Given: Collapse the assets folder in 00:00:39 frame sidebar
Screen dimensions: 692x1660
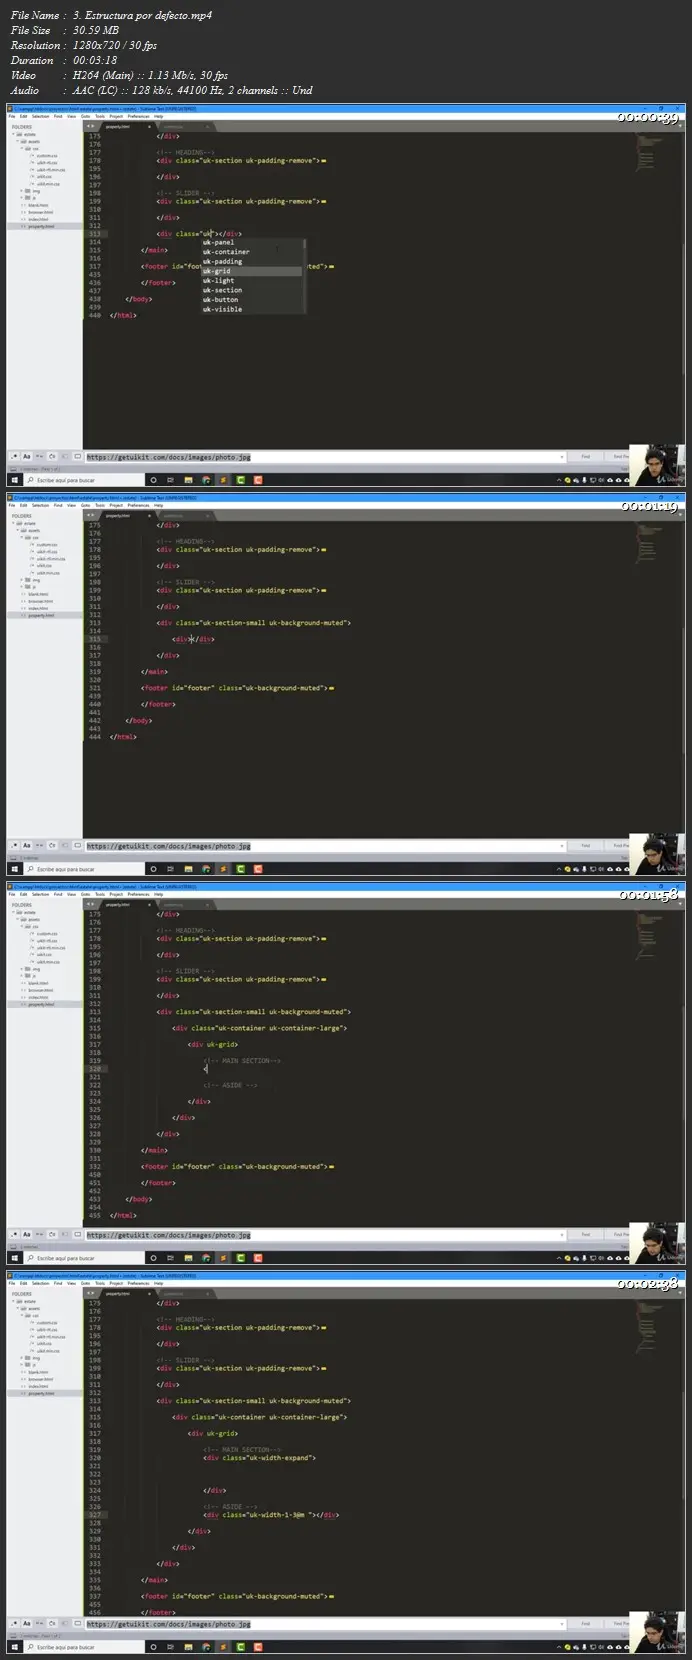Looking at the screenshot, I should 18,142.
